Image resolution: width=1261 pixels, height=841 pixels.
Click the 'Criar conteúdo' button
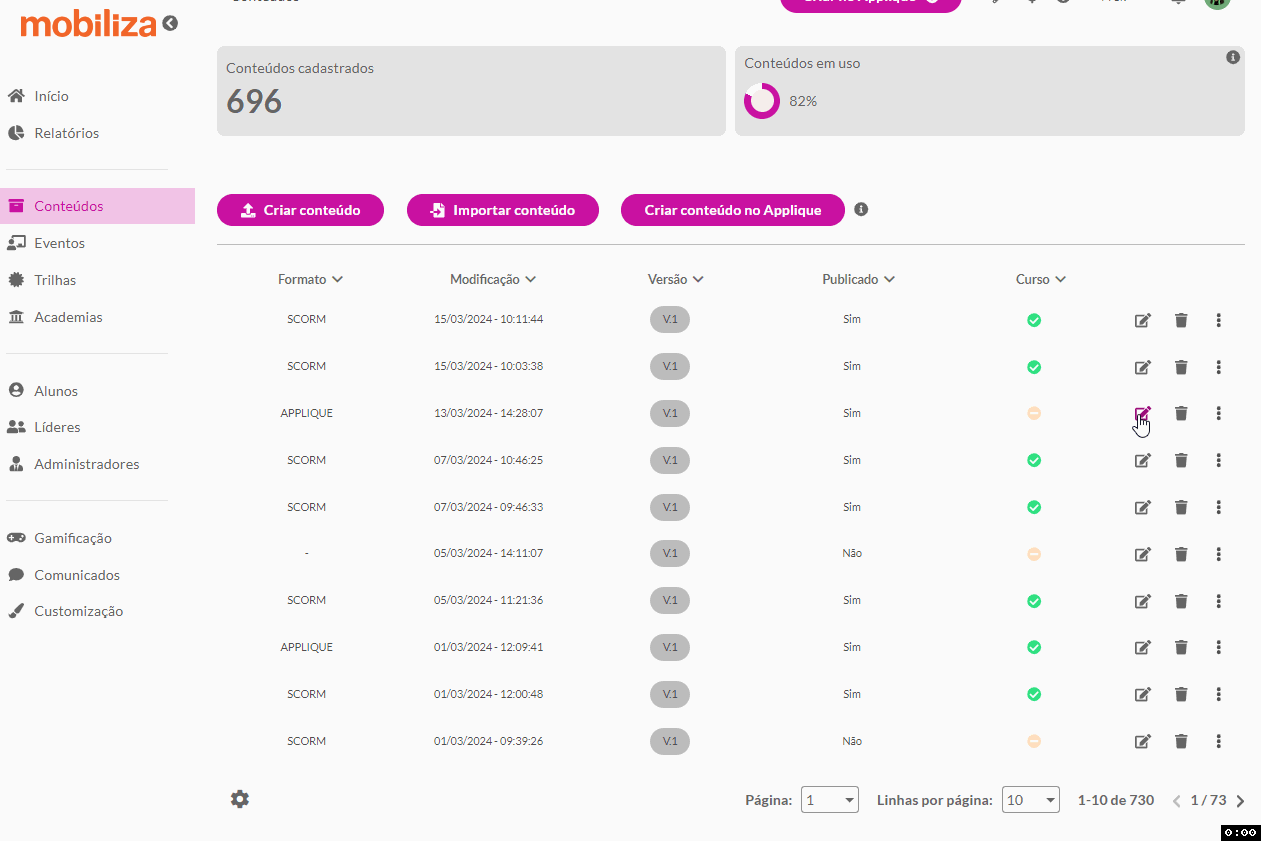300,210
